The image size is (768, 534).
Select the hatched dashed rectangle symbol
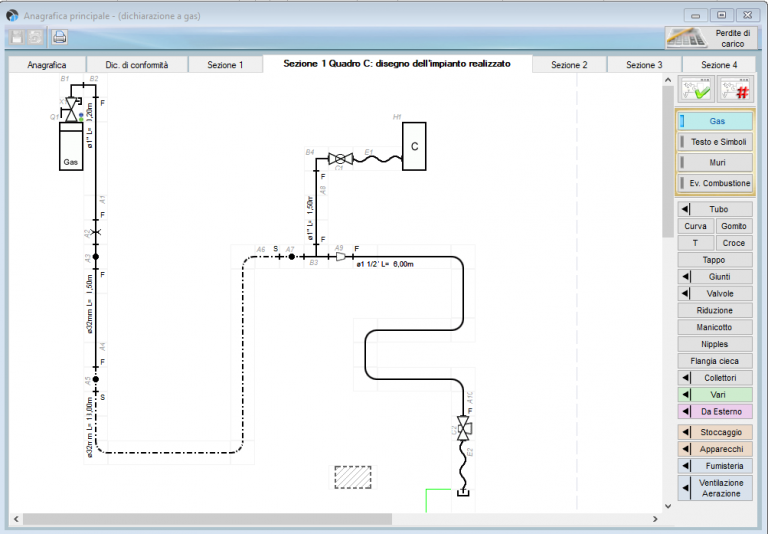tap(353, 477)
